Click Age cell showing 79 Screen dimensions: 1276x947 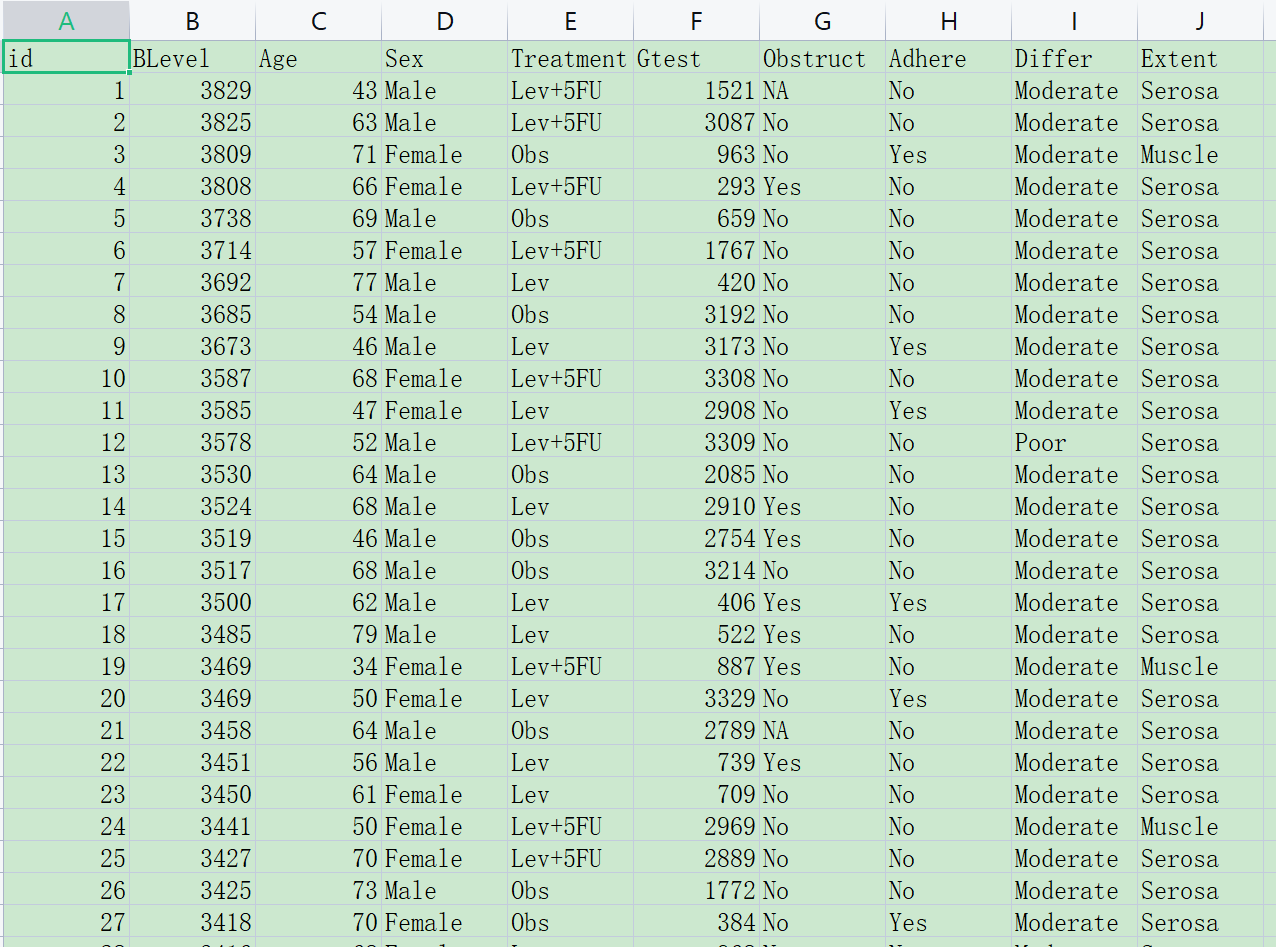318,635
